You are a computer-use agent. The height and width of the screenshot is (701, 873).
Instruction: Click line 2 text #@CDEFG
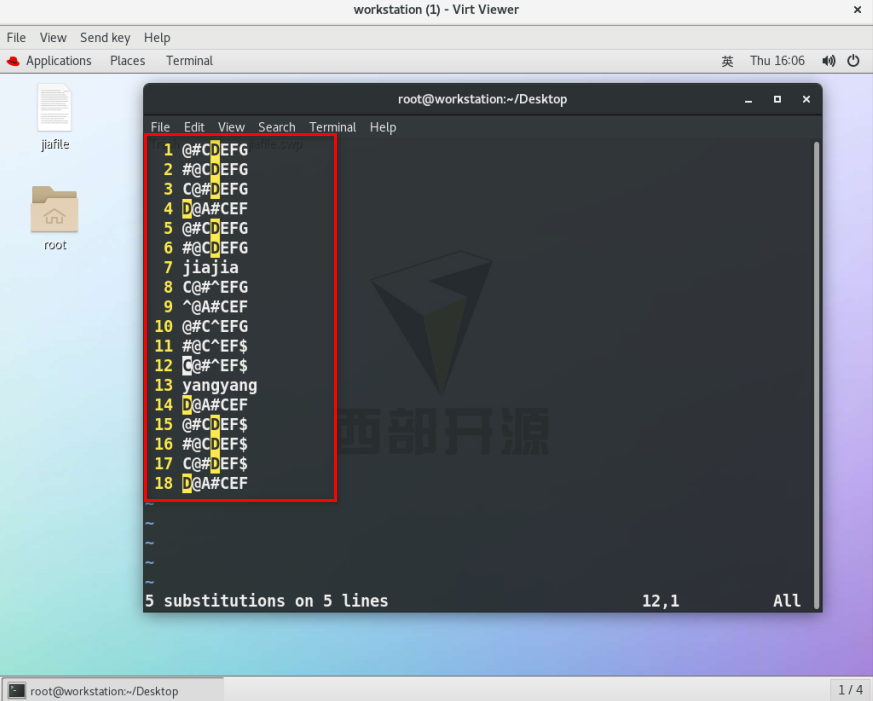pos(215,169)
